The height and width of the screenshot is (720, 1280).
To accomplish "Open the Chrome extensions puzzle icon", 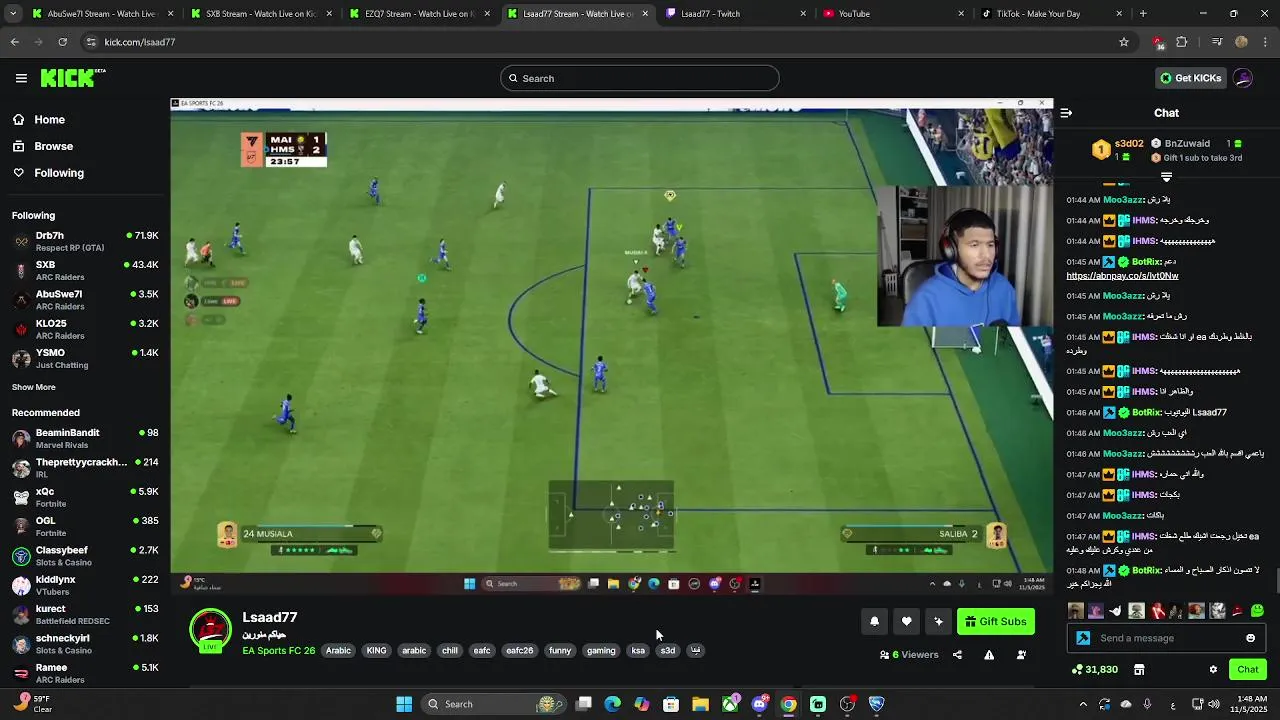I will click(x=1182, y=42).
